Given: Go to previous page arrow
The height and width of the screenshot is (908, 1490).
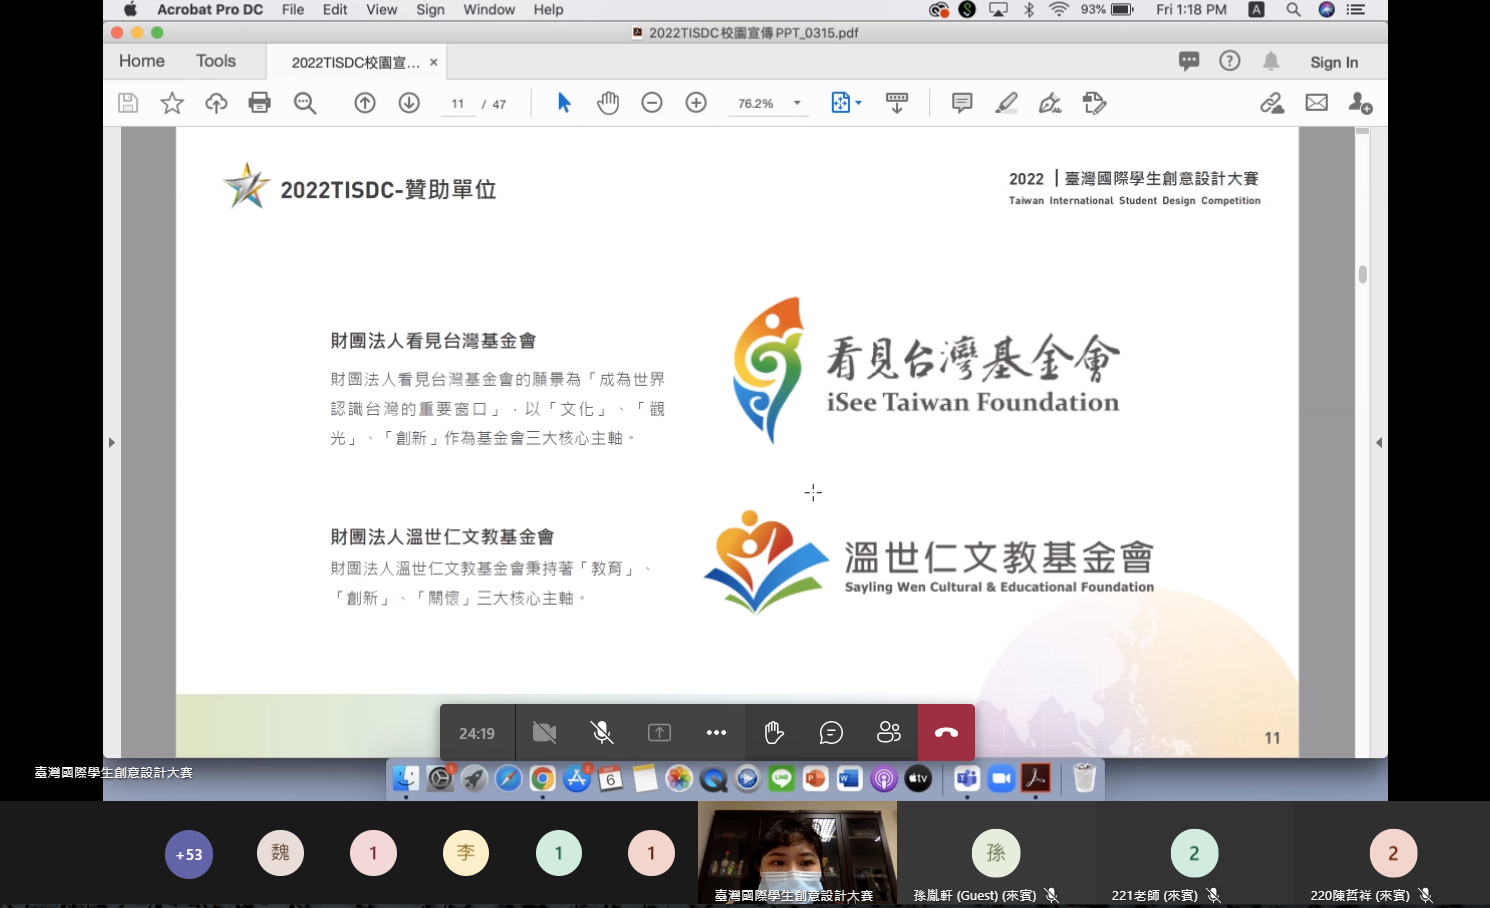Looking at the screenshot, I should coord(365,103).
